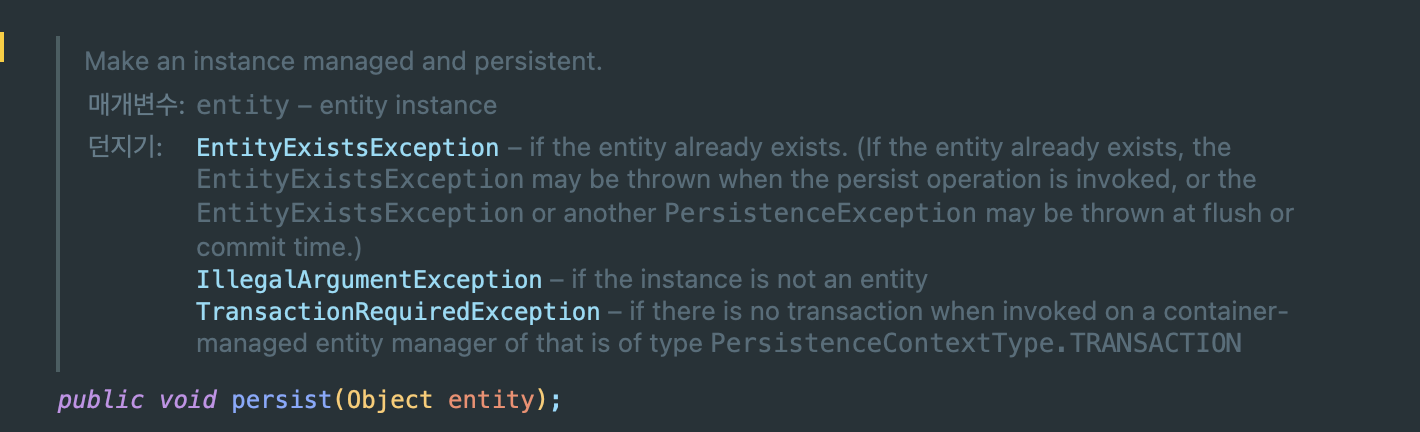Select the entity parameter in method signature
Viewport: 1420px width, 432px height.
[491, 400]
